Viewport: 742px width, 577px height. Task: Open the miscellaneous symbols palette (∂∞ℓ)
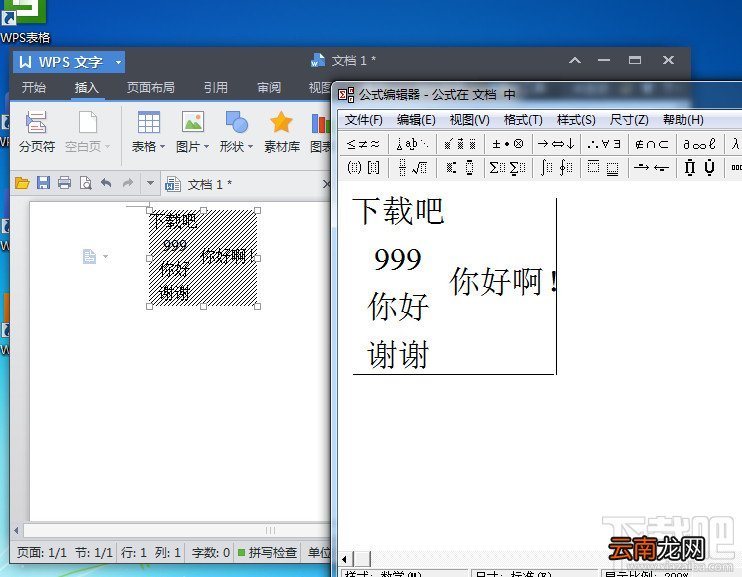[x=700, y=144]
